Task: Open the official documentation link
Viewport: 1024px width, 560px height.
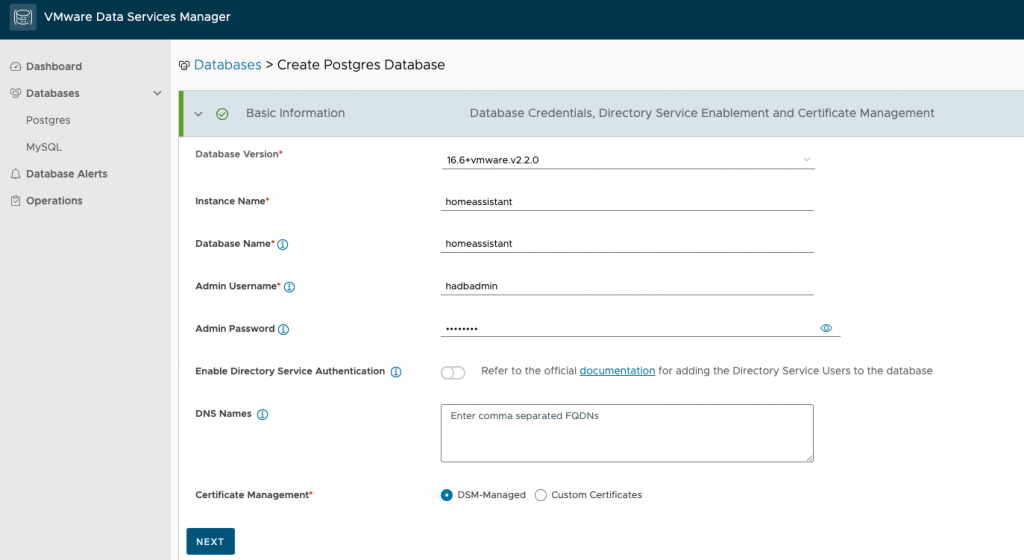Action: (617, 371)
